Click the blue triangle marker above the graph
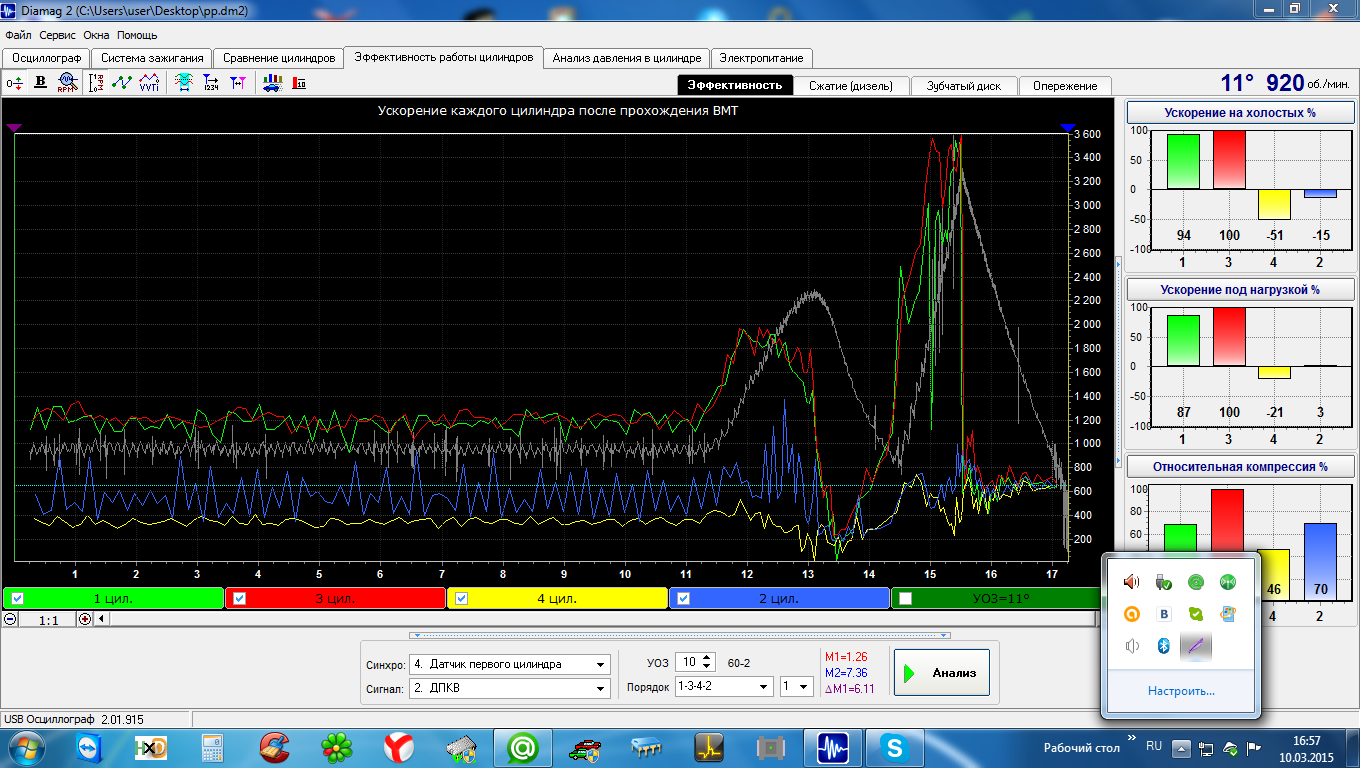The height and width of the screenshot is (768, 1360). point(1067,128)
